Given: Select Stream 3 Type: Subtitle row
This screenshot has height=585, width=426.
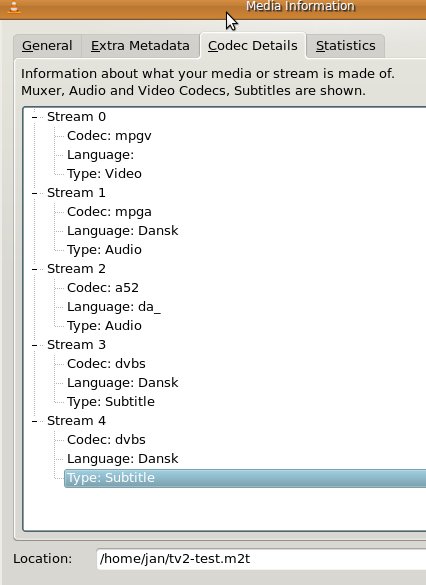Looking at the screenshot, I should point(111,402).
